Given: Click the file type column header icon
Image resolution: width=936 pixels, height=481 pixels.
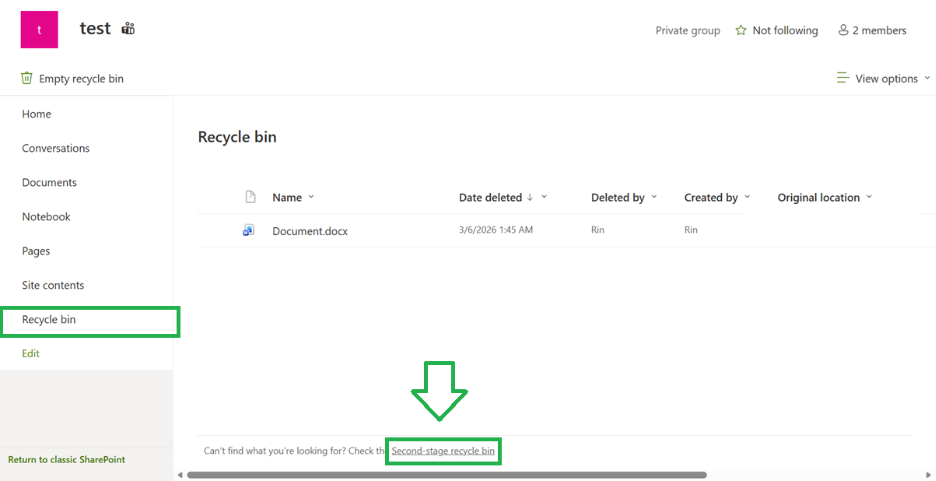Looking at the screenshot, I should 251,197.
